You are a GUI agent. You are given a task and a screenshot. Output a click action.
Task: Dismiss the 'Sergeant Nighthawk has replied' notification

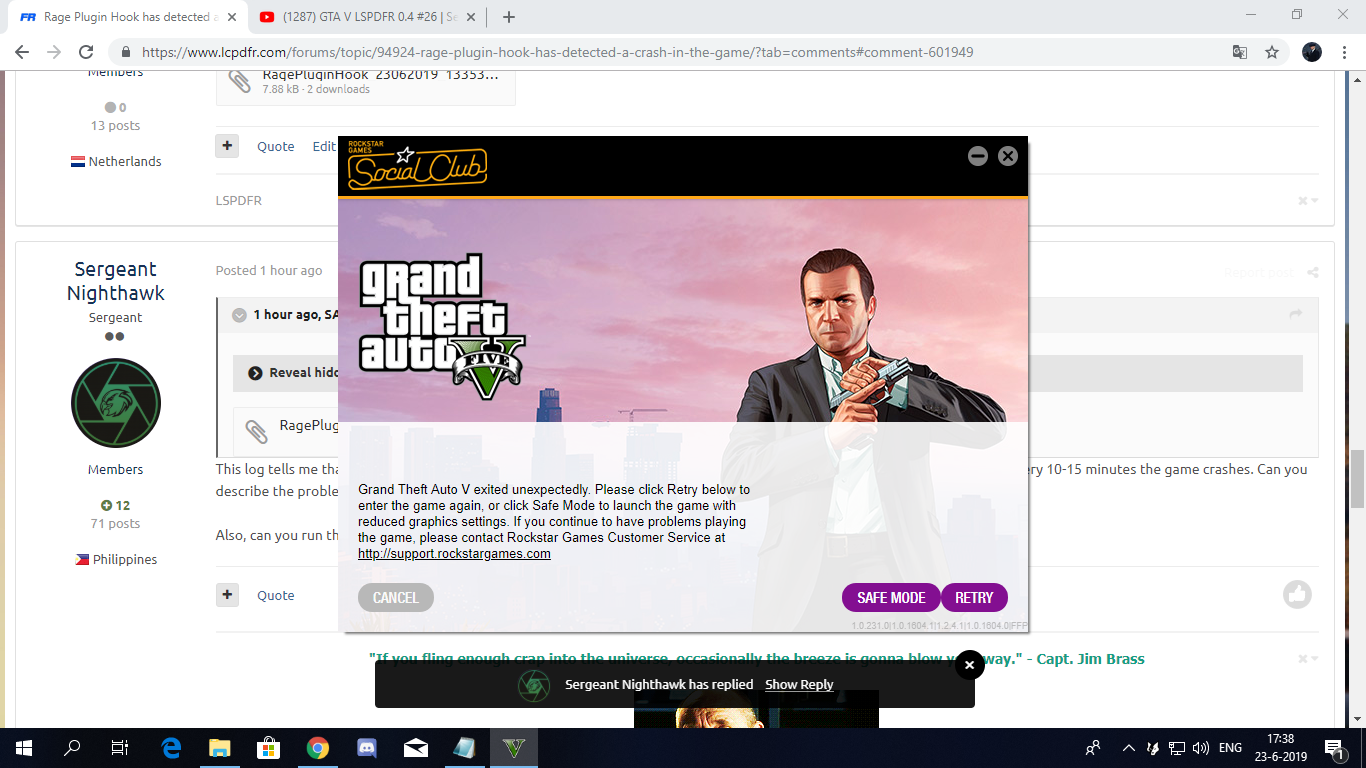tap(969, 665)
